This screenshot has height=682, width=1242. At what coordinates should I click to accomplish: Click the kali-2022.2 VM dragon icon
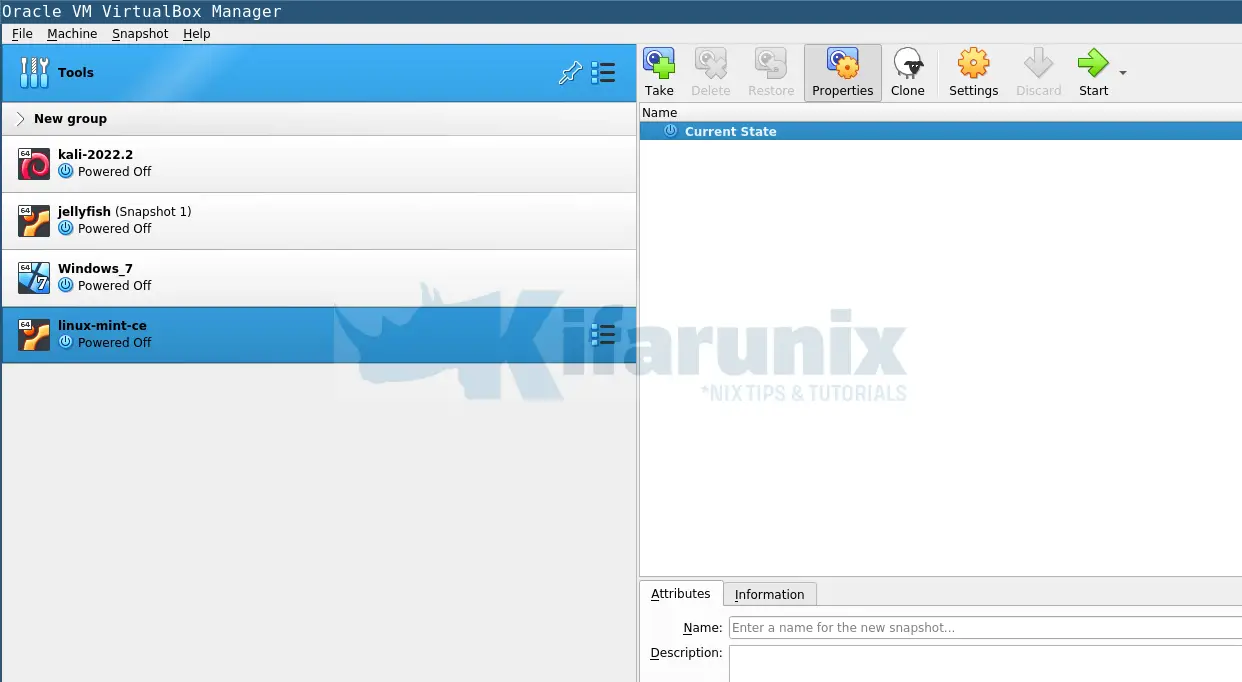click(x=33, y=163)
